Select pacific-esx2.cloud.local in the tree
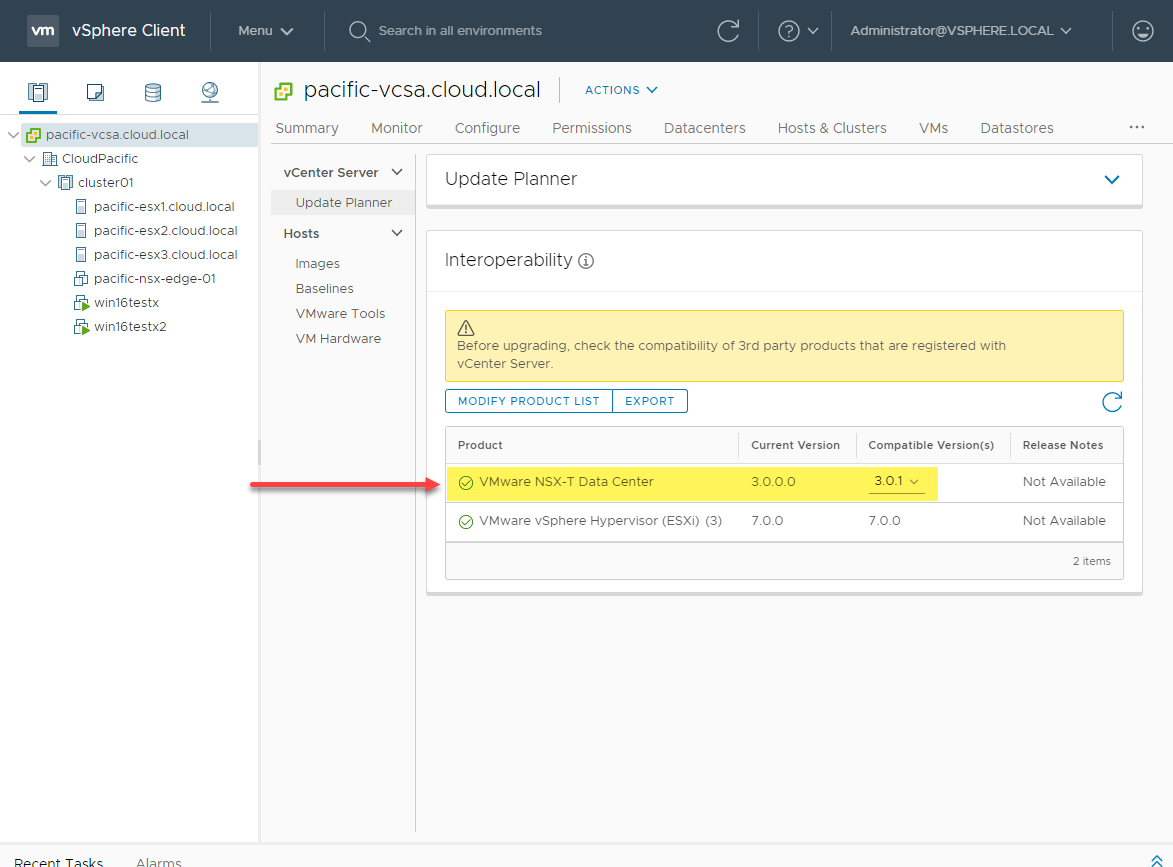This screenshot has height=867, width=1173. 165,230
